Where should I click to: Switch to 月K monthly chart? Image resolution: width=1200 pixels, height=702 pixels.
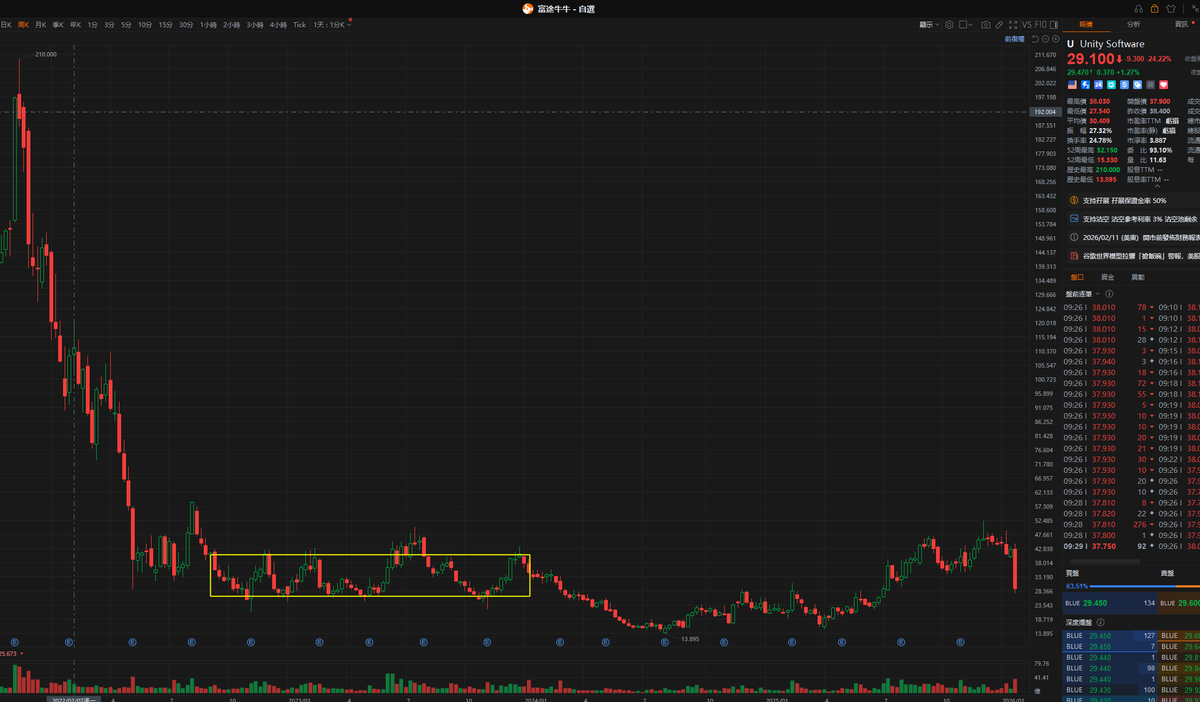coord(40,24)
